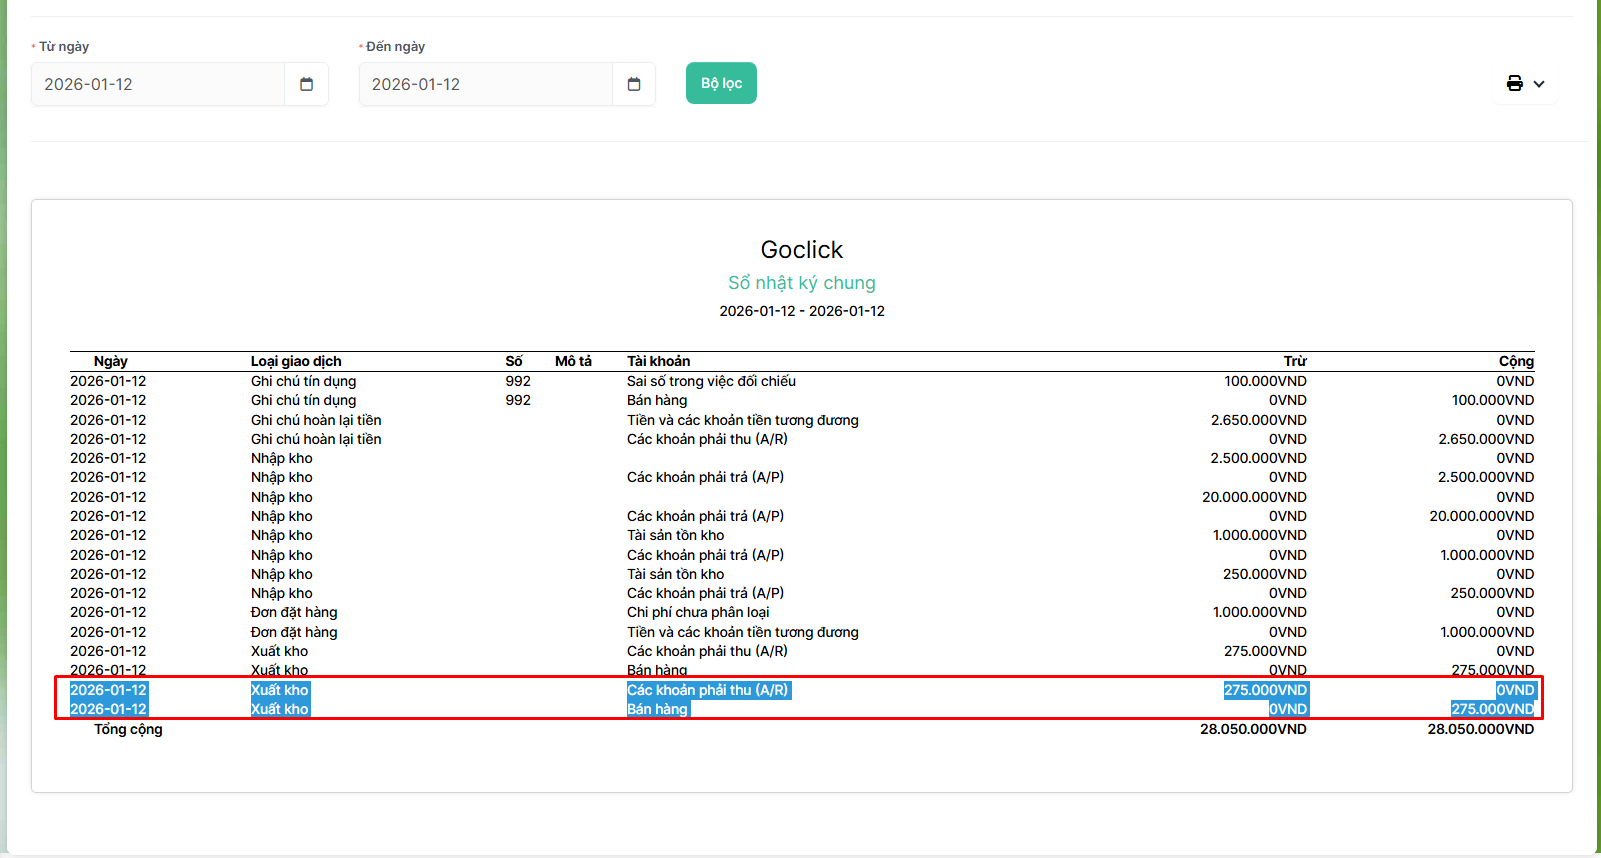Click the Loại giao dịch column header

coord(296,361)
